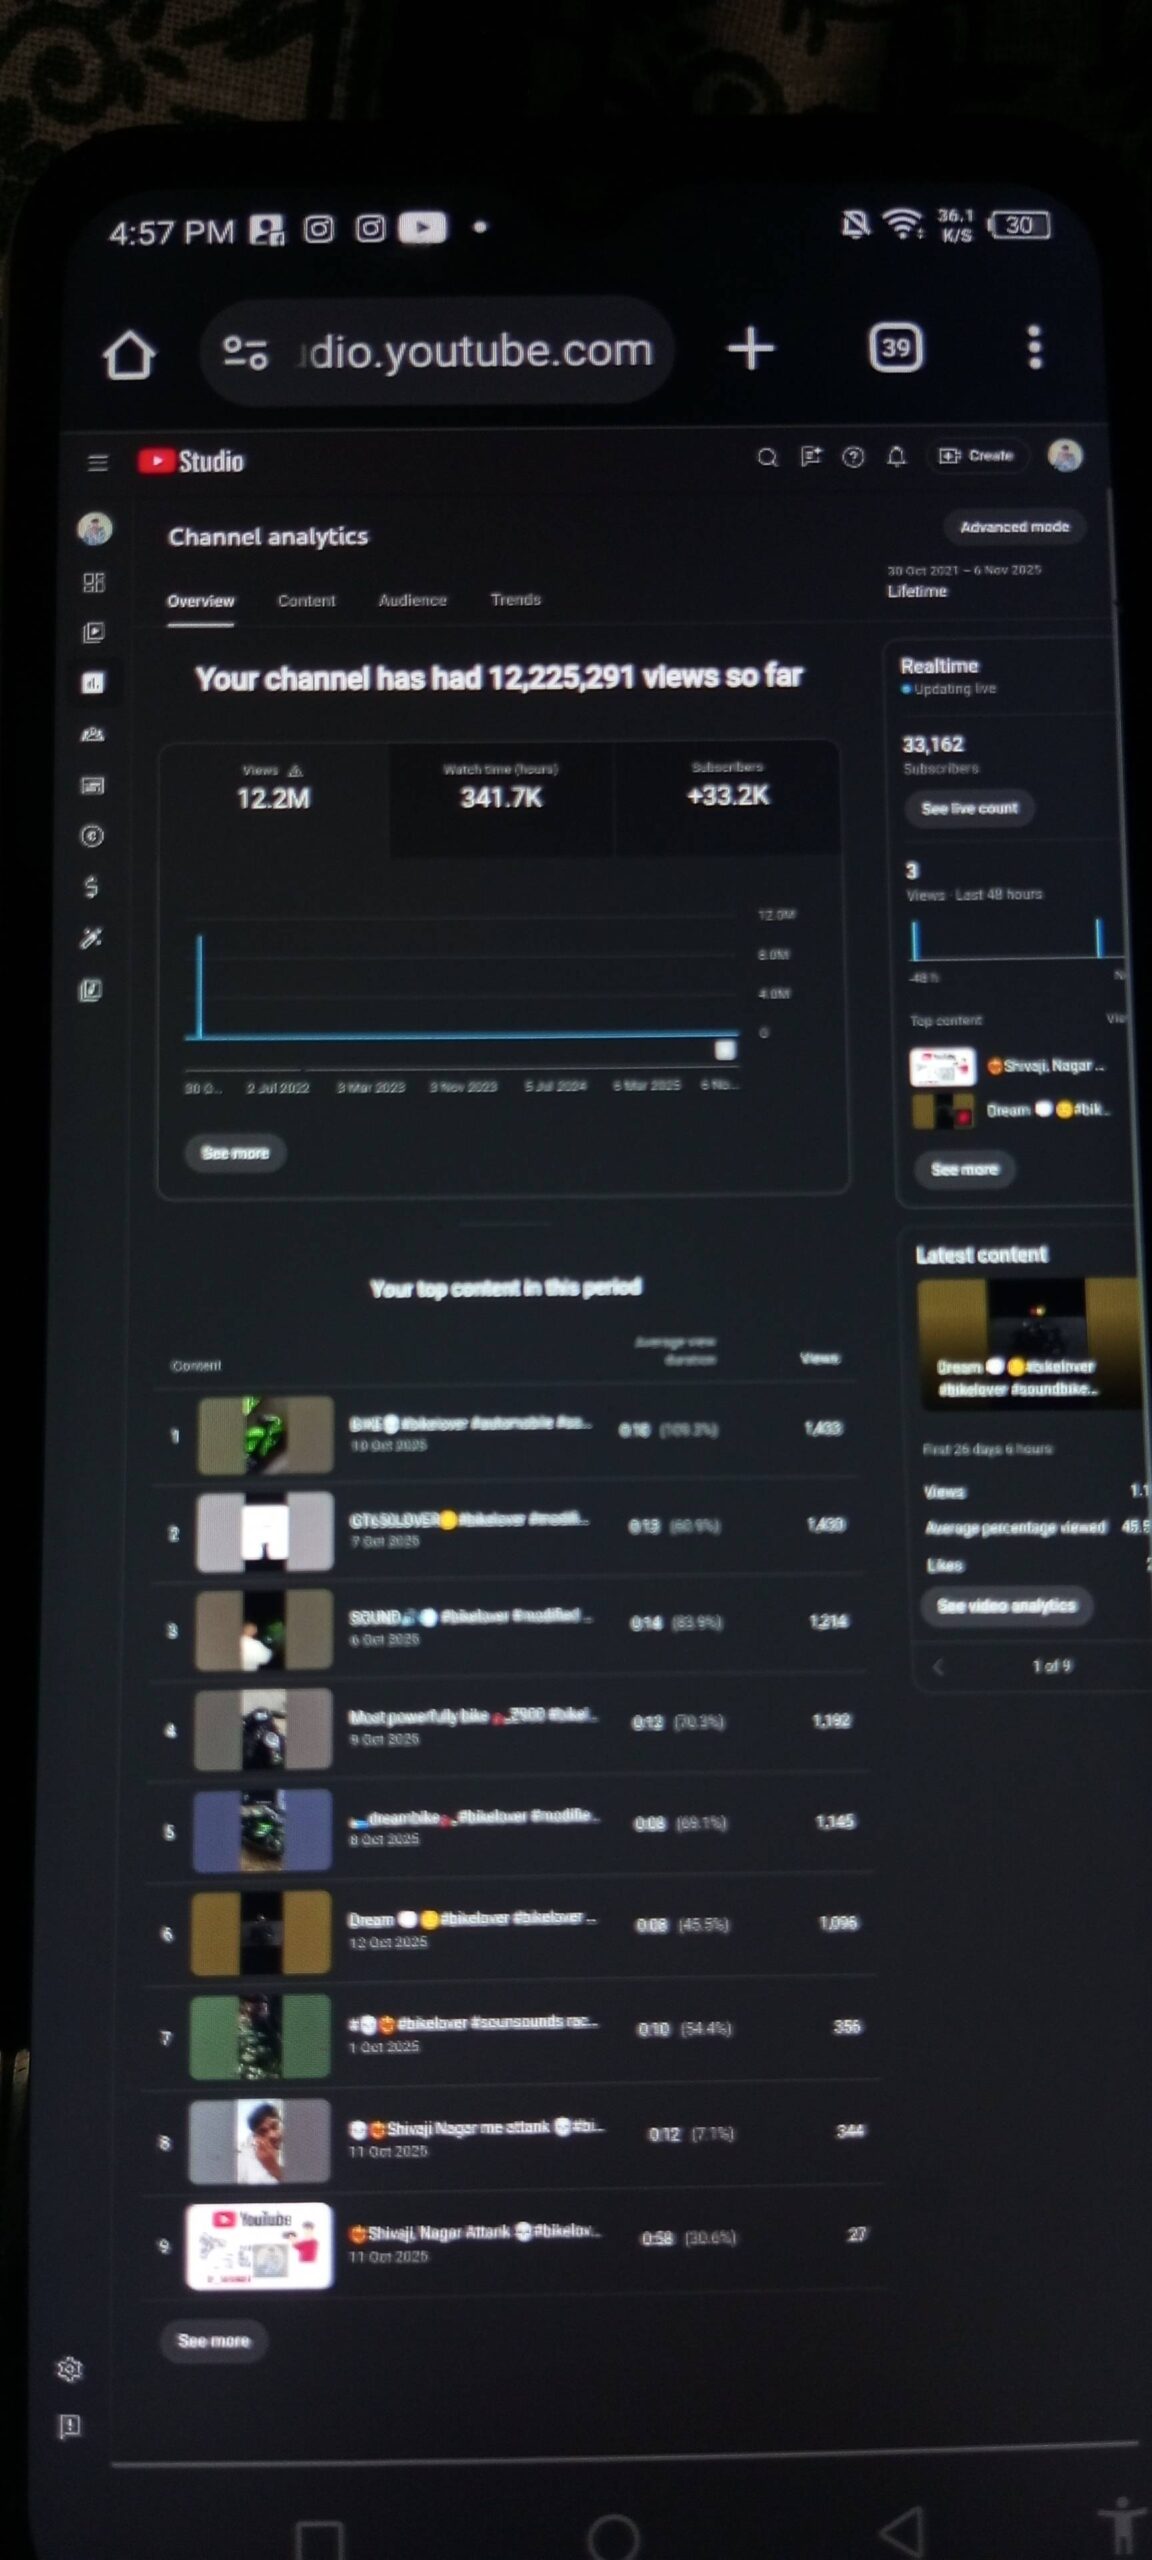Click the marker on the views chart timeline

tap(725, 1049)
